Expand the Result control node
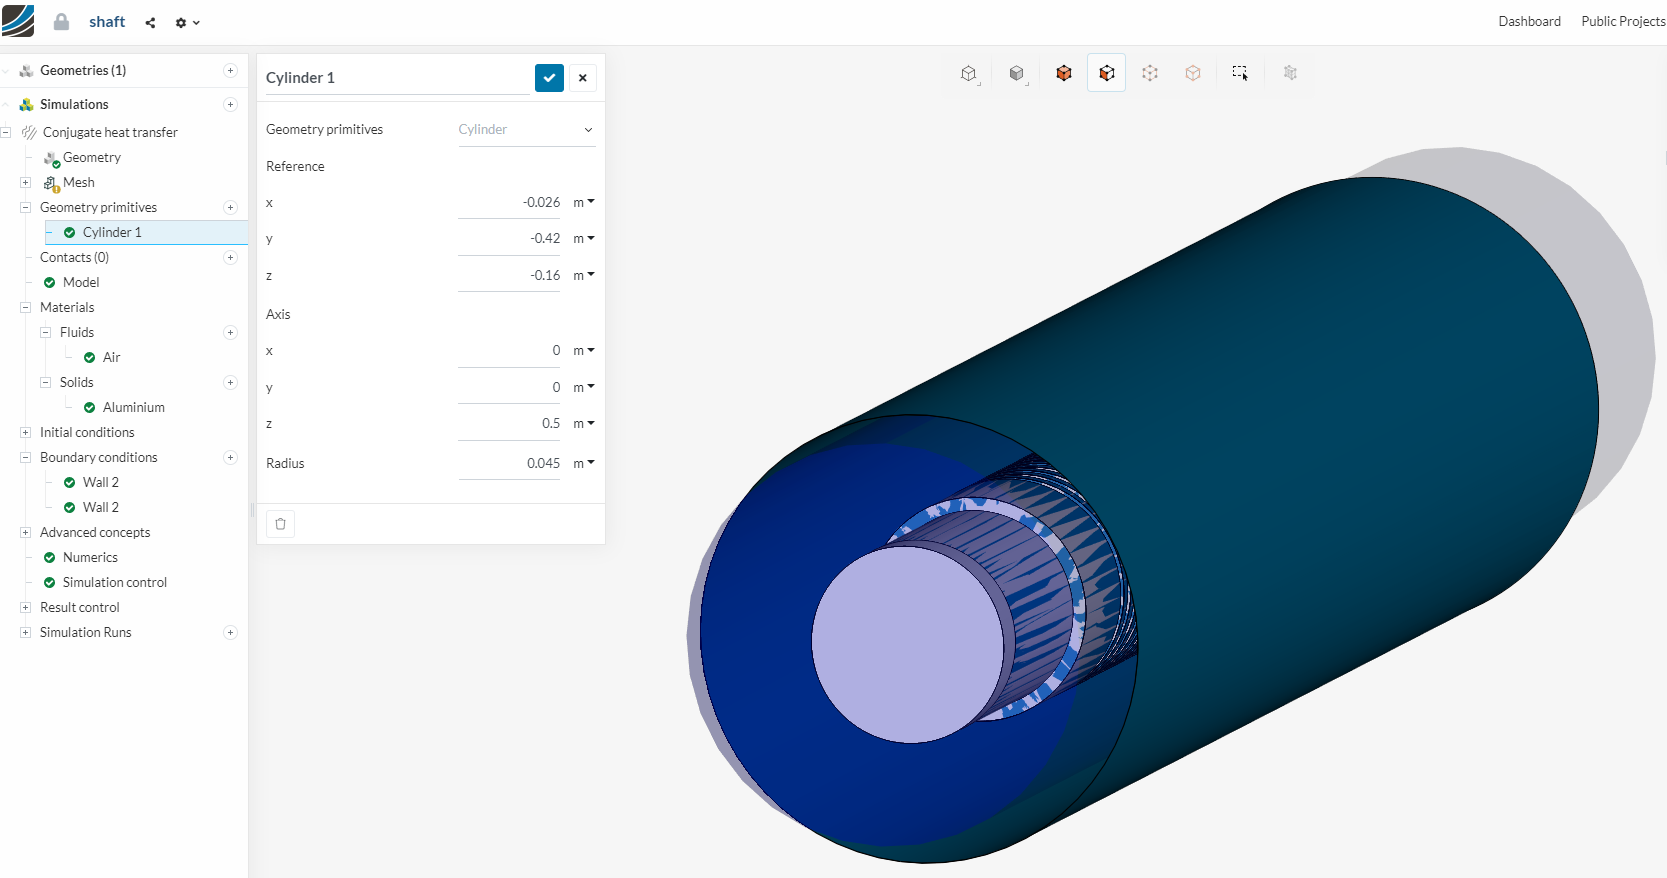This screenshot has height=878, width=1667. [25, 607]
